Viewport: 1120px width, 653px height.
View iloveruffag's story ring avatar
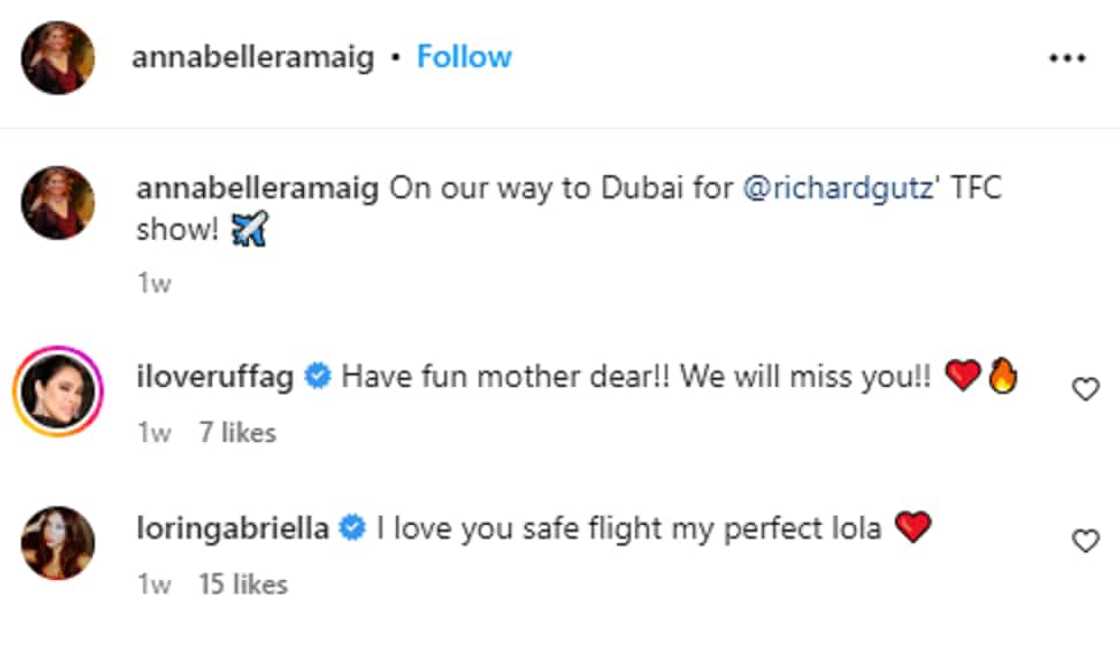[58, 390]
